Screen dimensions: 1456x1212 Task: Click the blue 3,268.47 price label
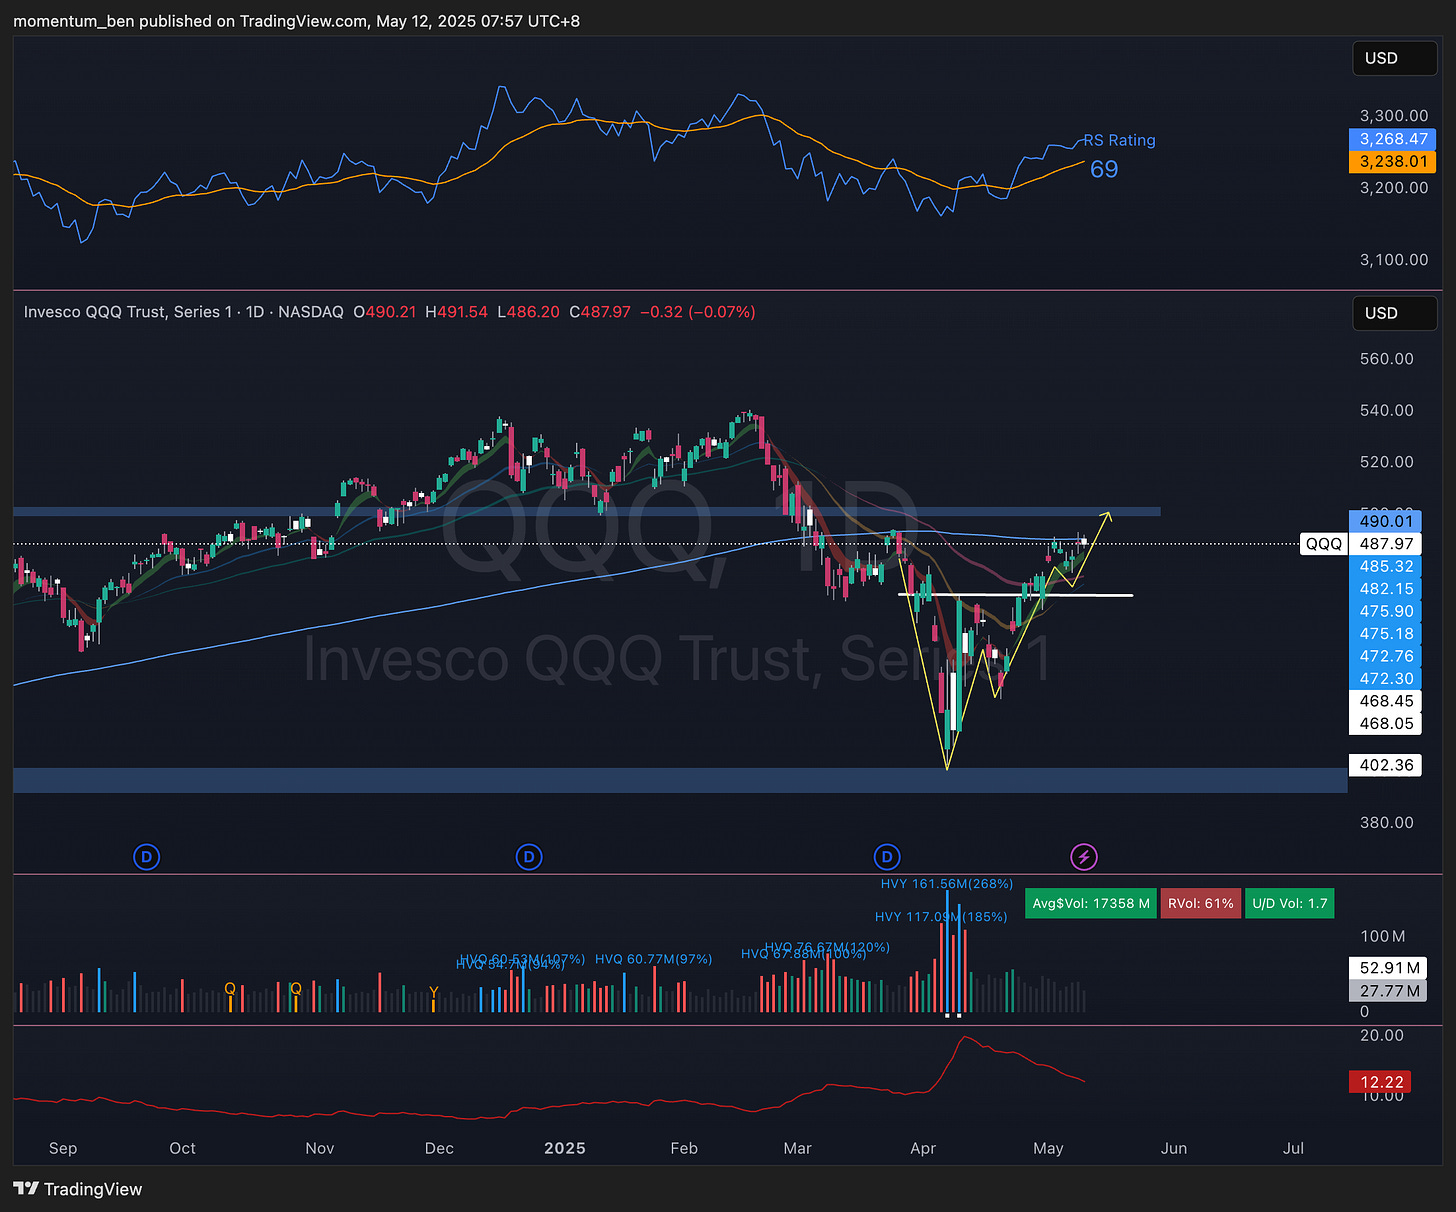[x=1394, y=139]
